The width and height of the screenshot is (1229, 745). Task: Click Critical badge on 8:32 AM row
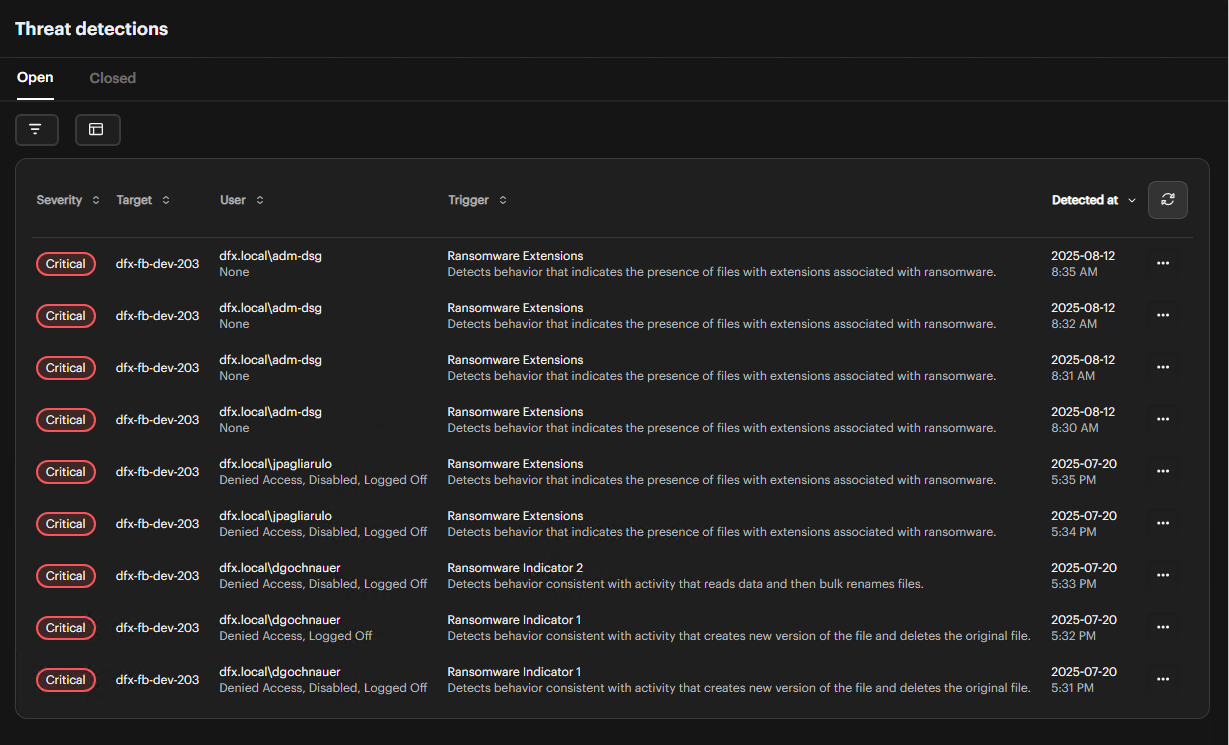(66, 316)
